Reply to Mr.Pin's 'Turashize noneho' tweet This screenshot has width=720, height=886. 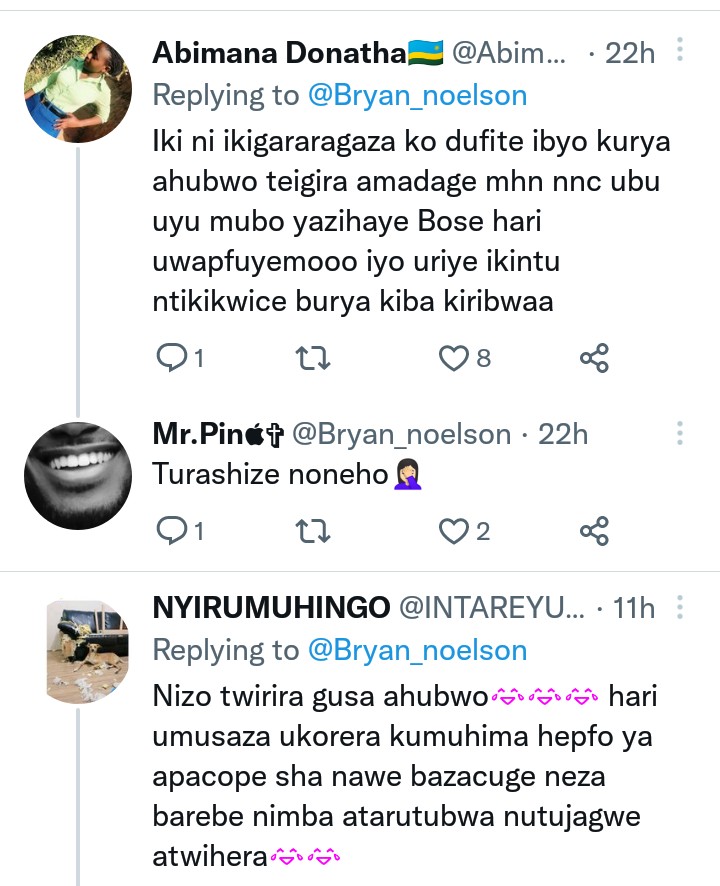tap(173, 531)
